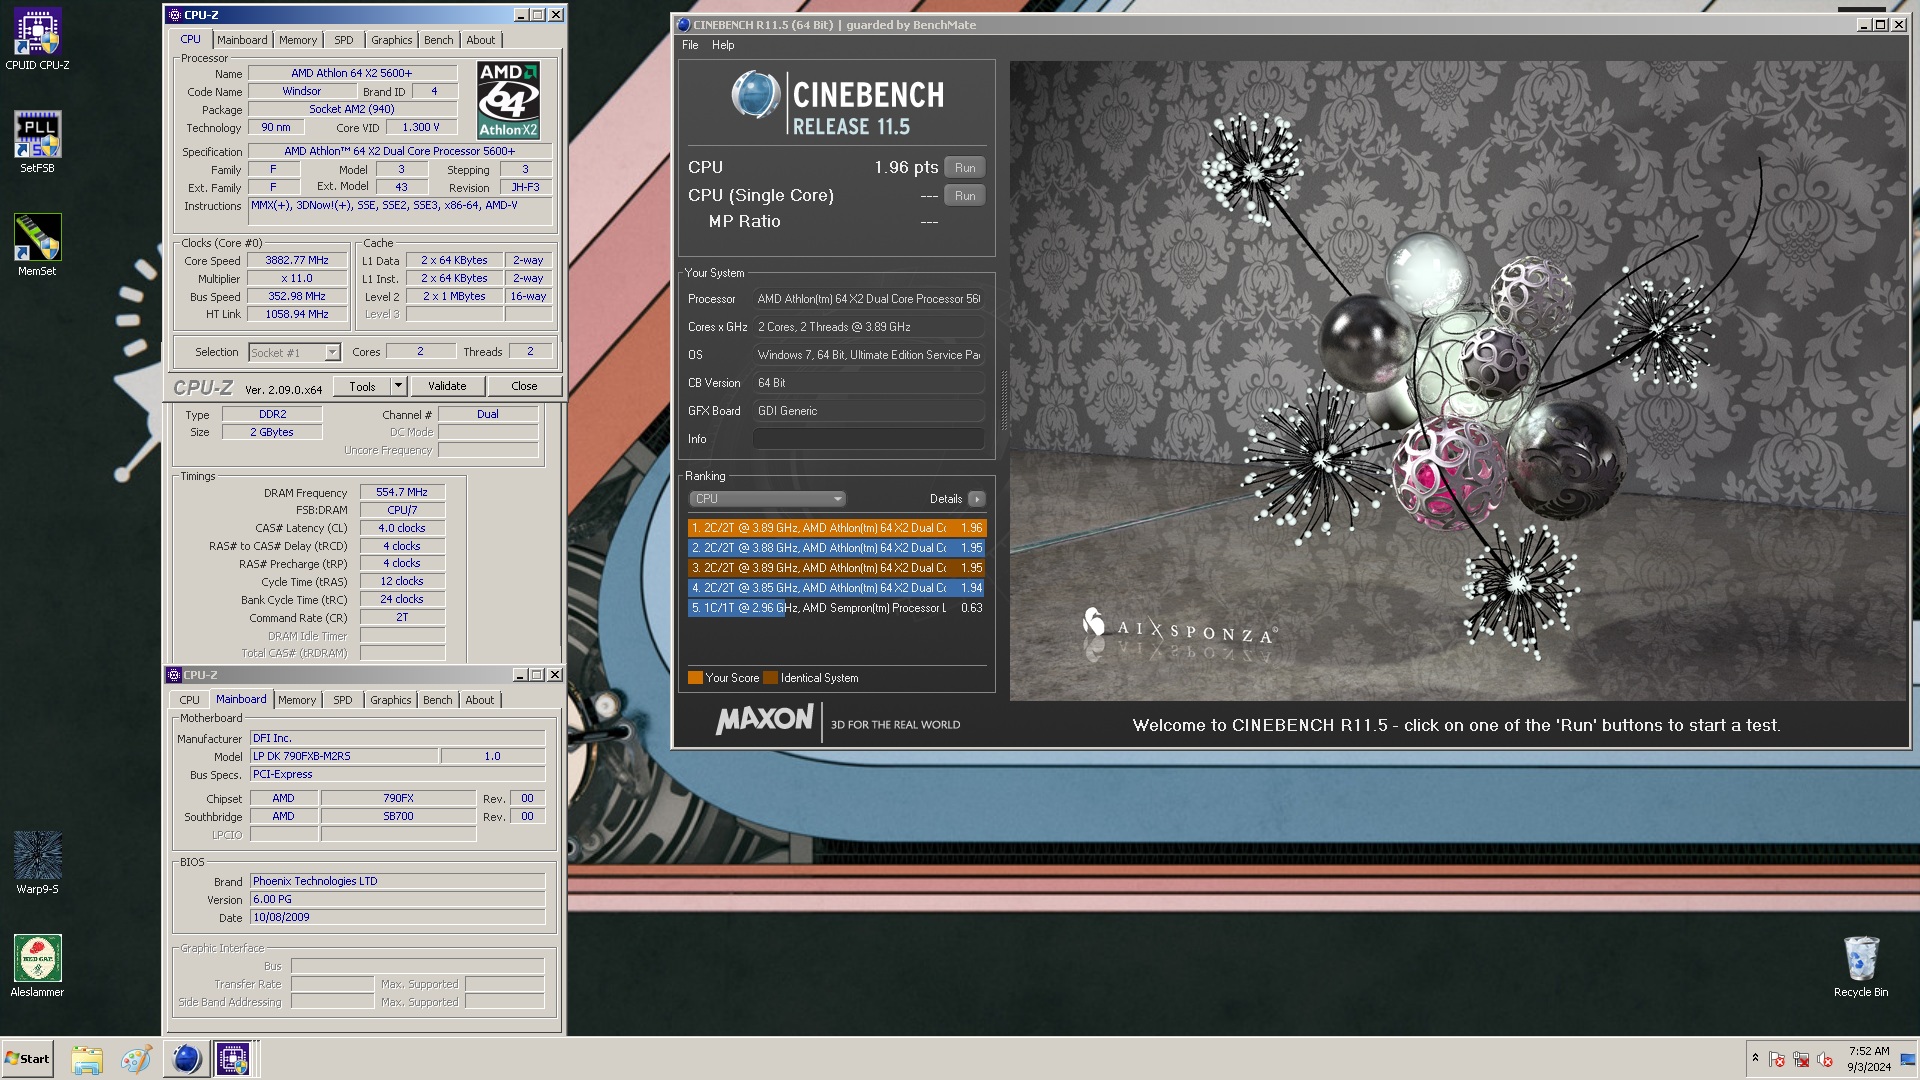Select ranking entry 4 at 3.85 GHz
Viewport: 1920px width, 1080px height.
pos(837,588)
